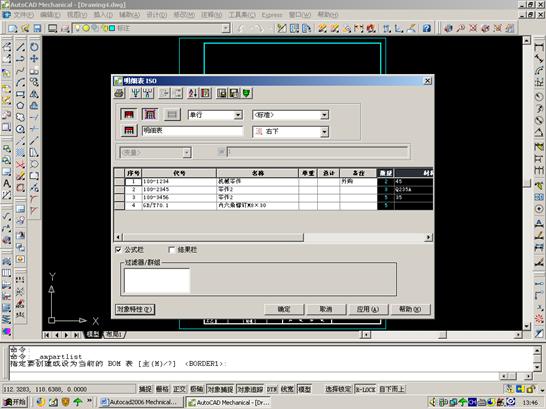The width and height of the screenshot is (546, 409).
Task: Click the 名称 column header
Action: coord(257,173)
